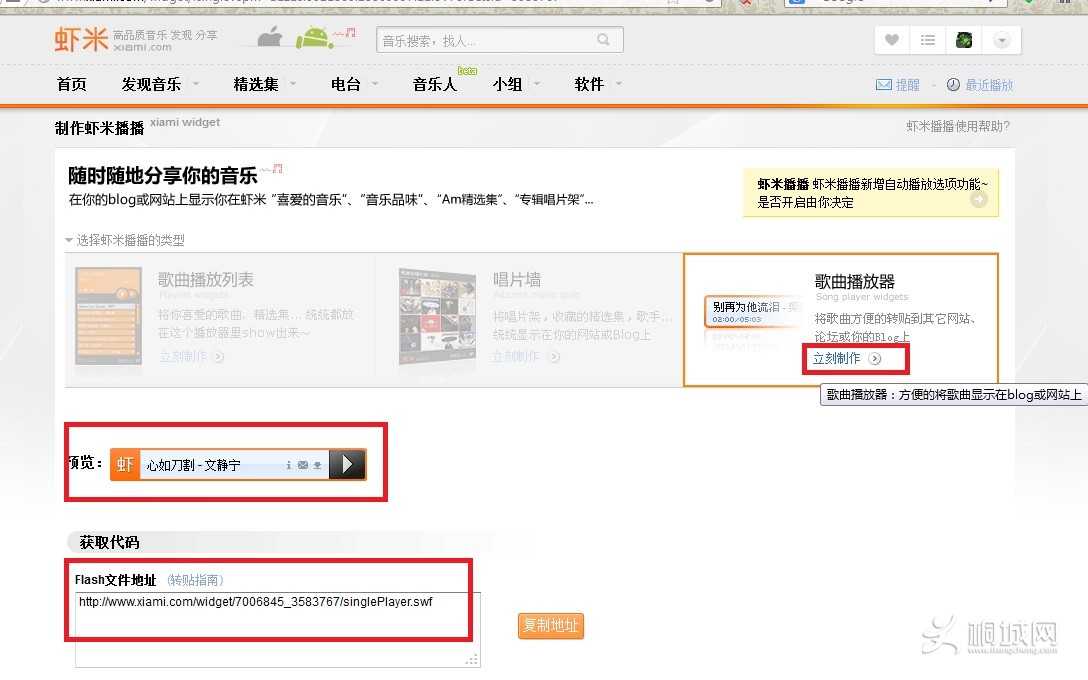This screenshot has width=1088, height=680.
Task: Open 发现音乐 menu item
Action: coord(151,84)
